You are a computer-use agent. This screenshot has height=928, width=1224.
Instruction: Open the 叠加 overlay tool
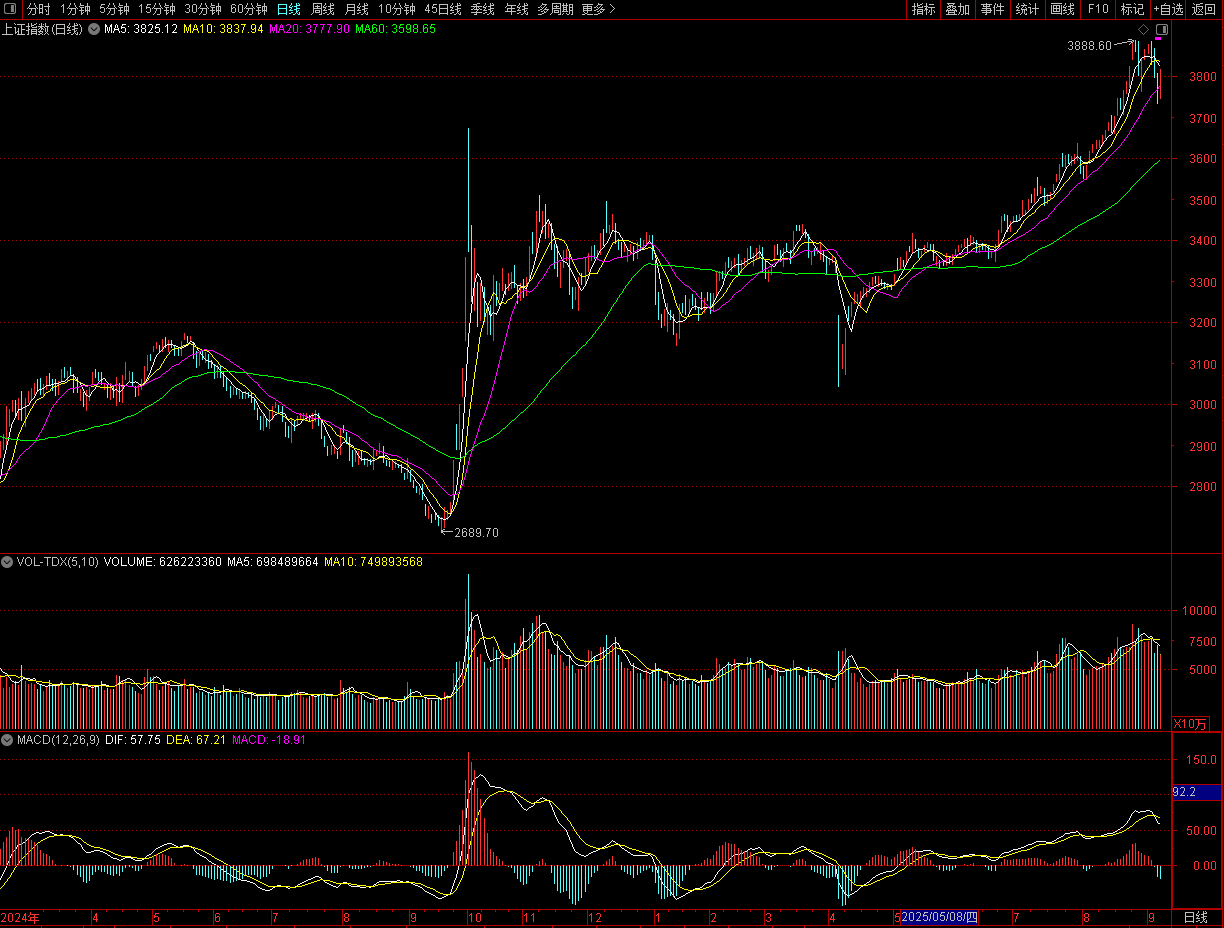click(x=958, y=9)
